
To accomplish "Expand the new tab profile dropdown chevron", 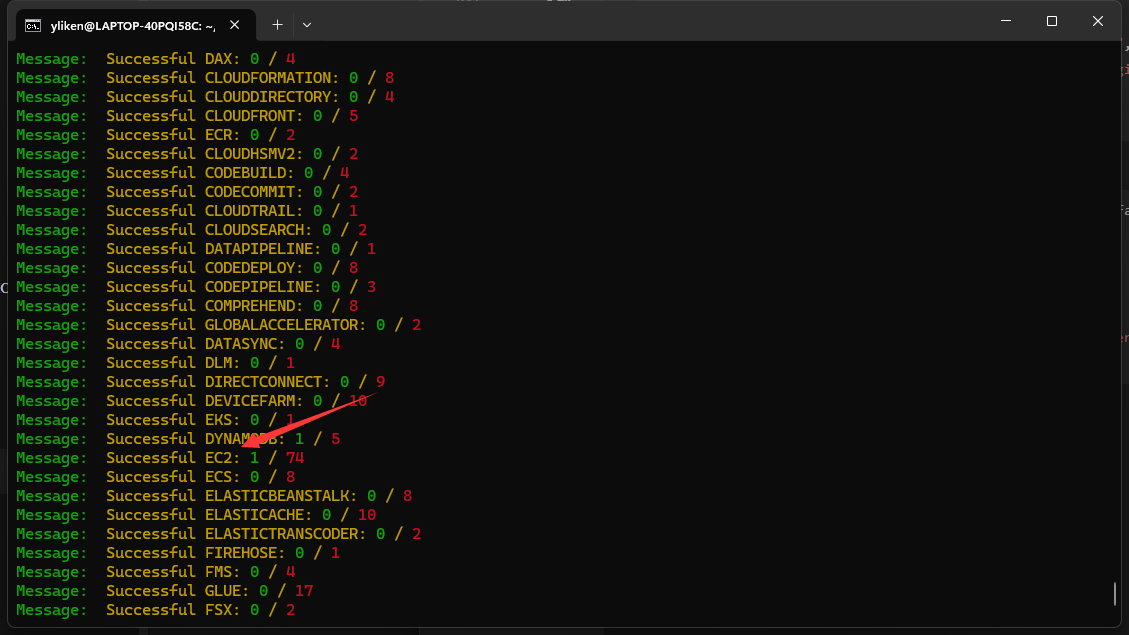I will coord(307,24).
